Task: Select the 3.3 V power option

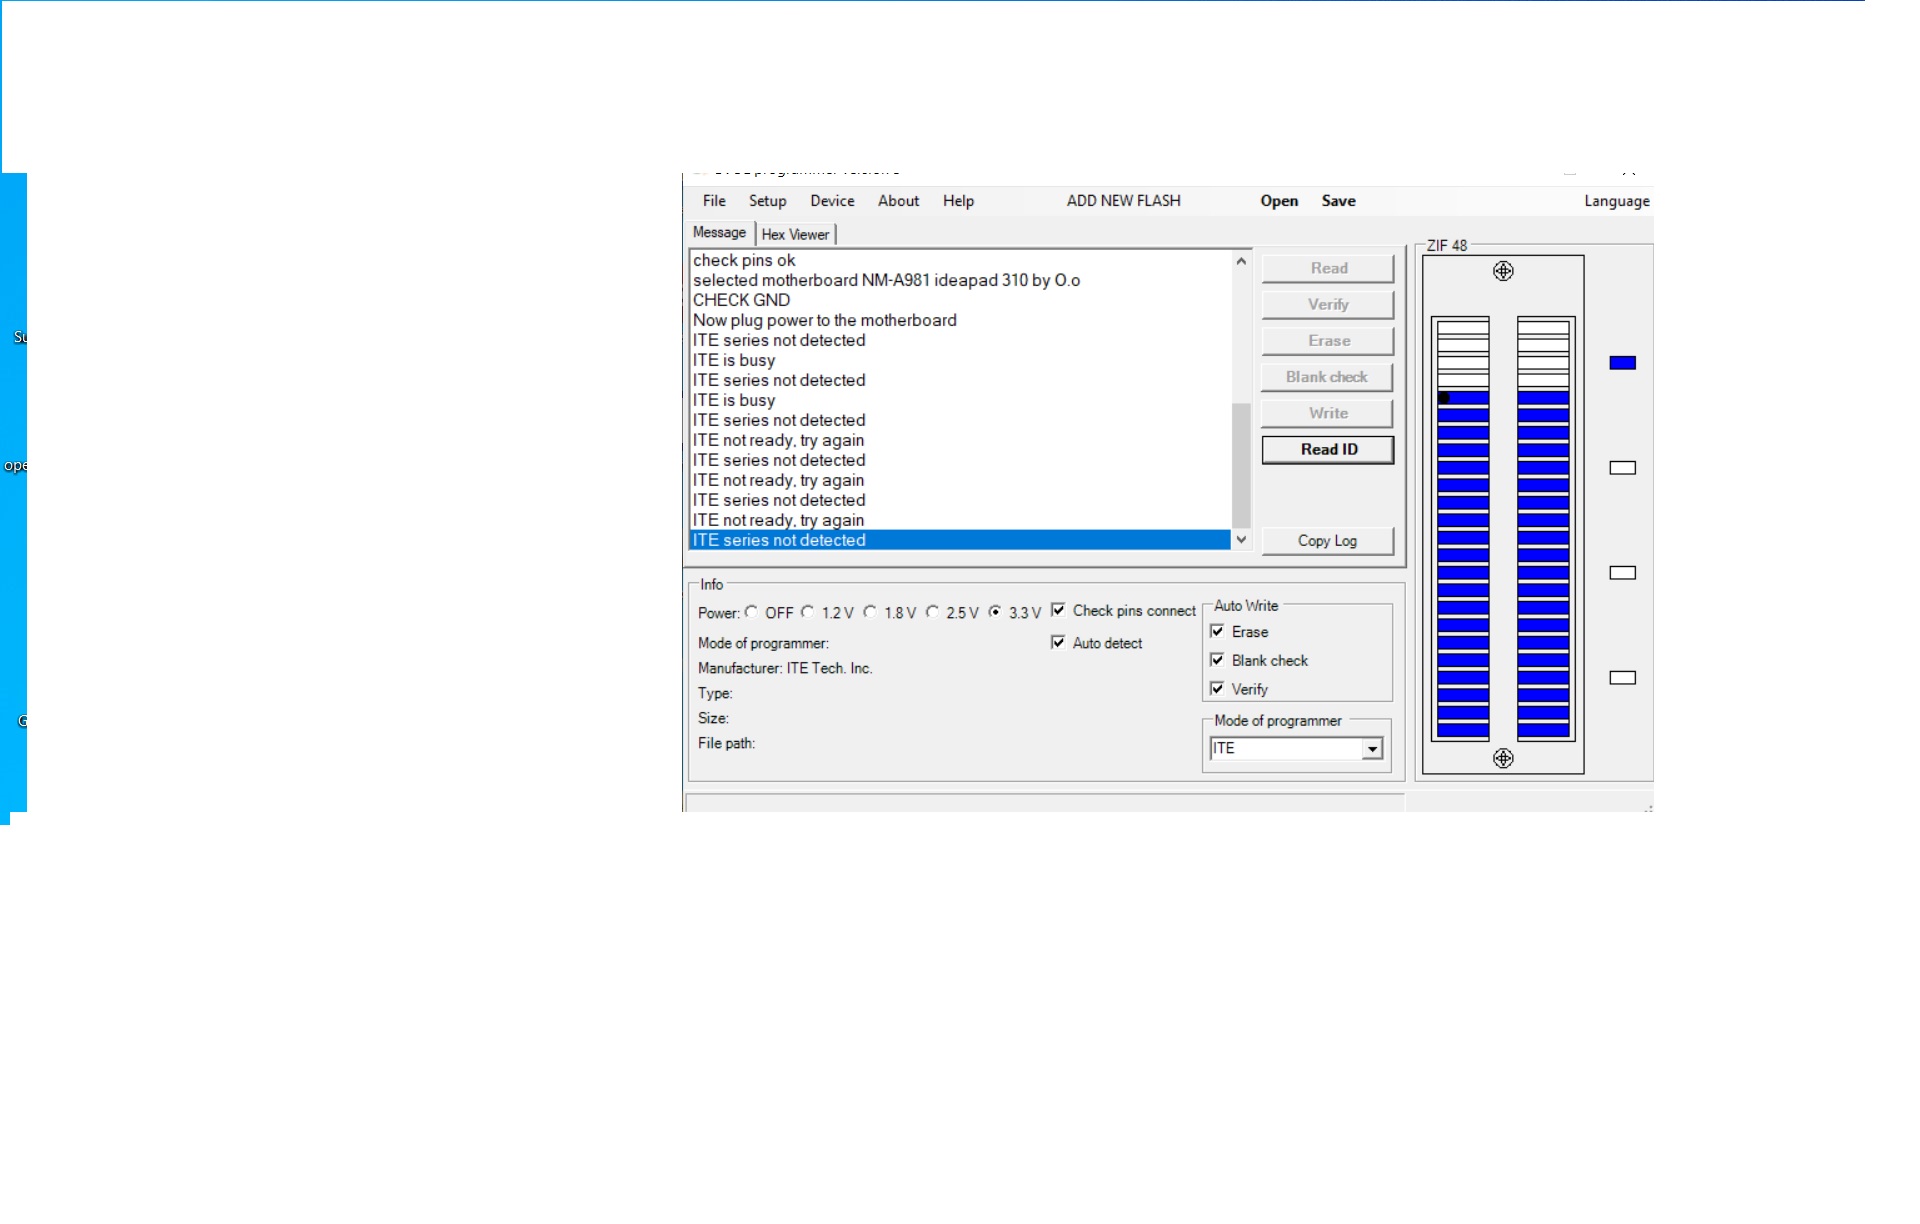Action: tap(995, 612)
